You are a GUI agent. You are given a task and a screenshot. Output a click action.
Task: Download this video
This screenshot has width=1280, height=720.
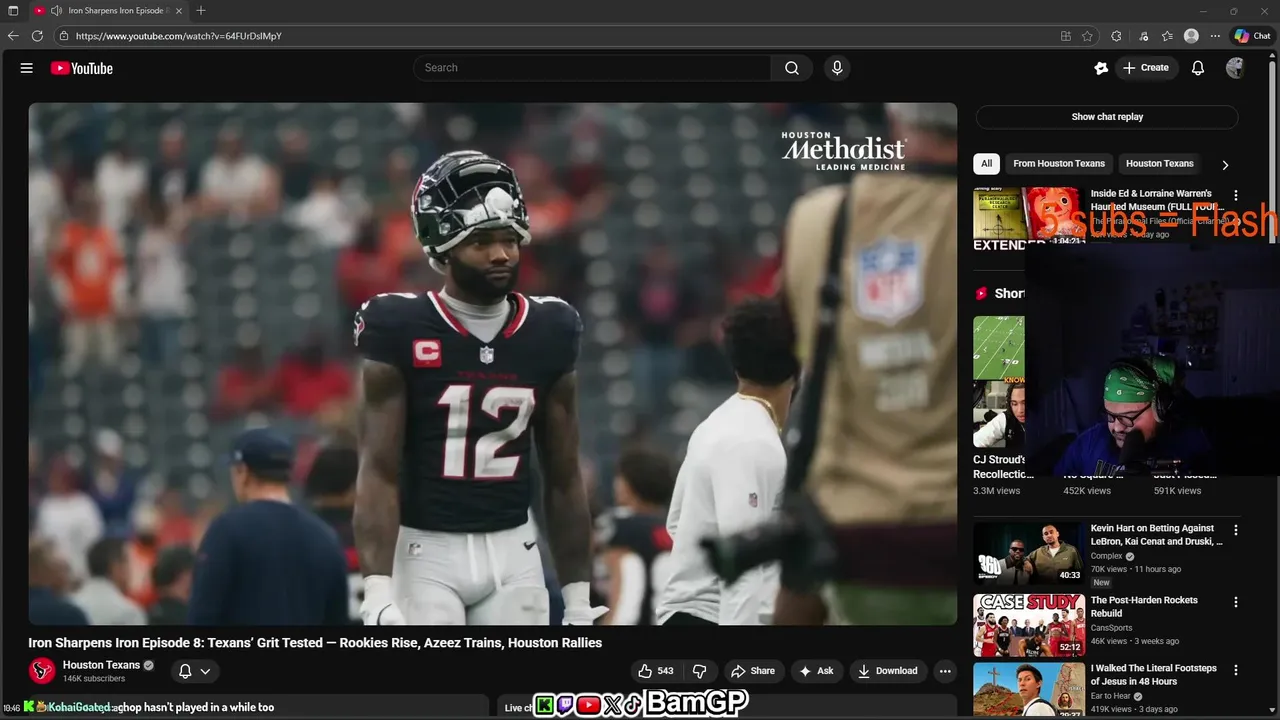pos(888,671)
